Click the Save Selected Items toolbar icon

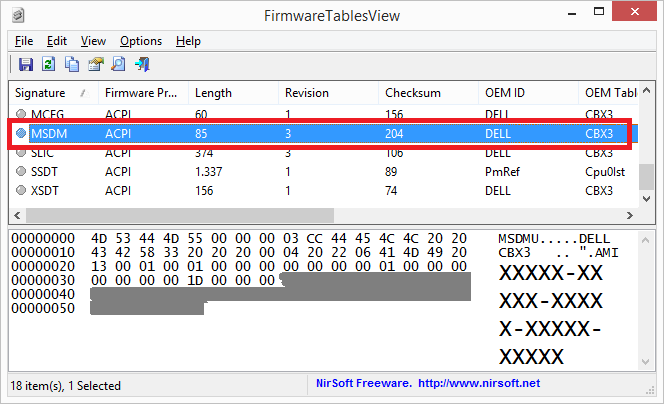[x=26, y=64]
